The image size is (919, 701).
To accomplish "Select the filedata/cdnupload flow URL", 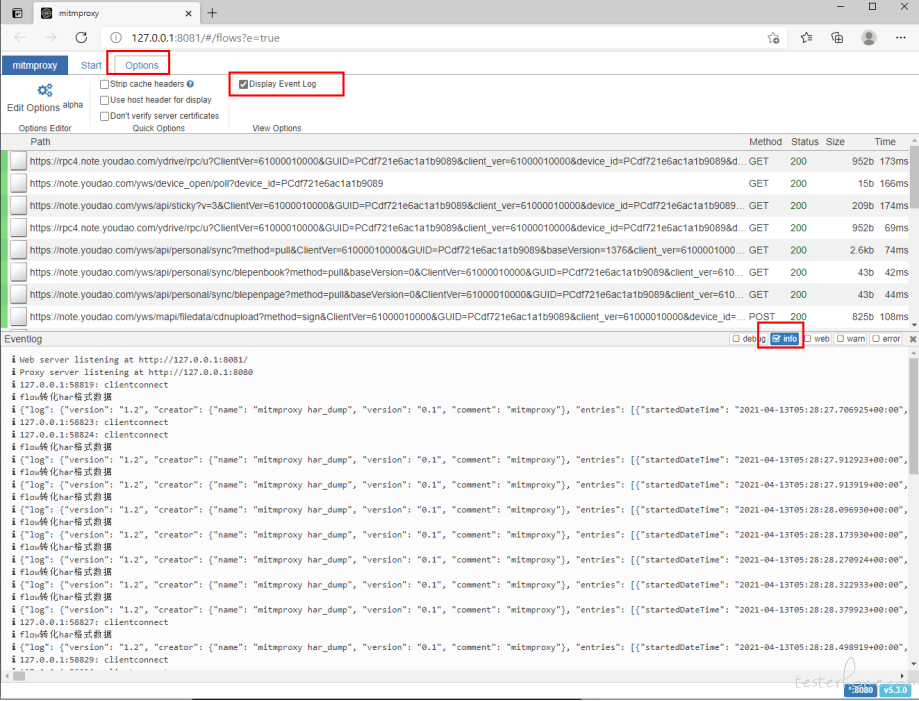I will click(387, 317).
